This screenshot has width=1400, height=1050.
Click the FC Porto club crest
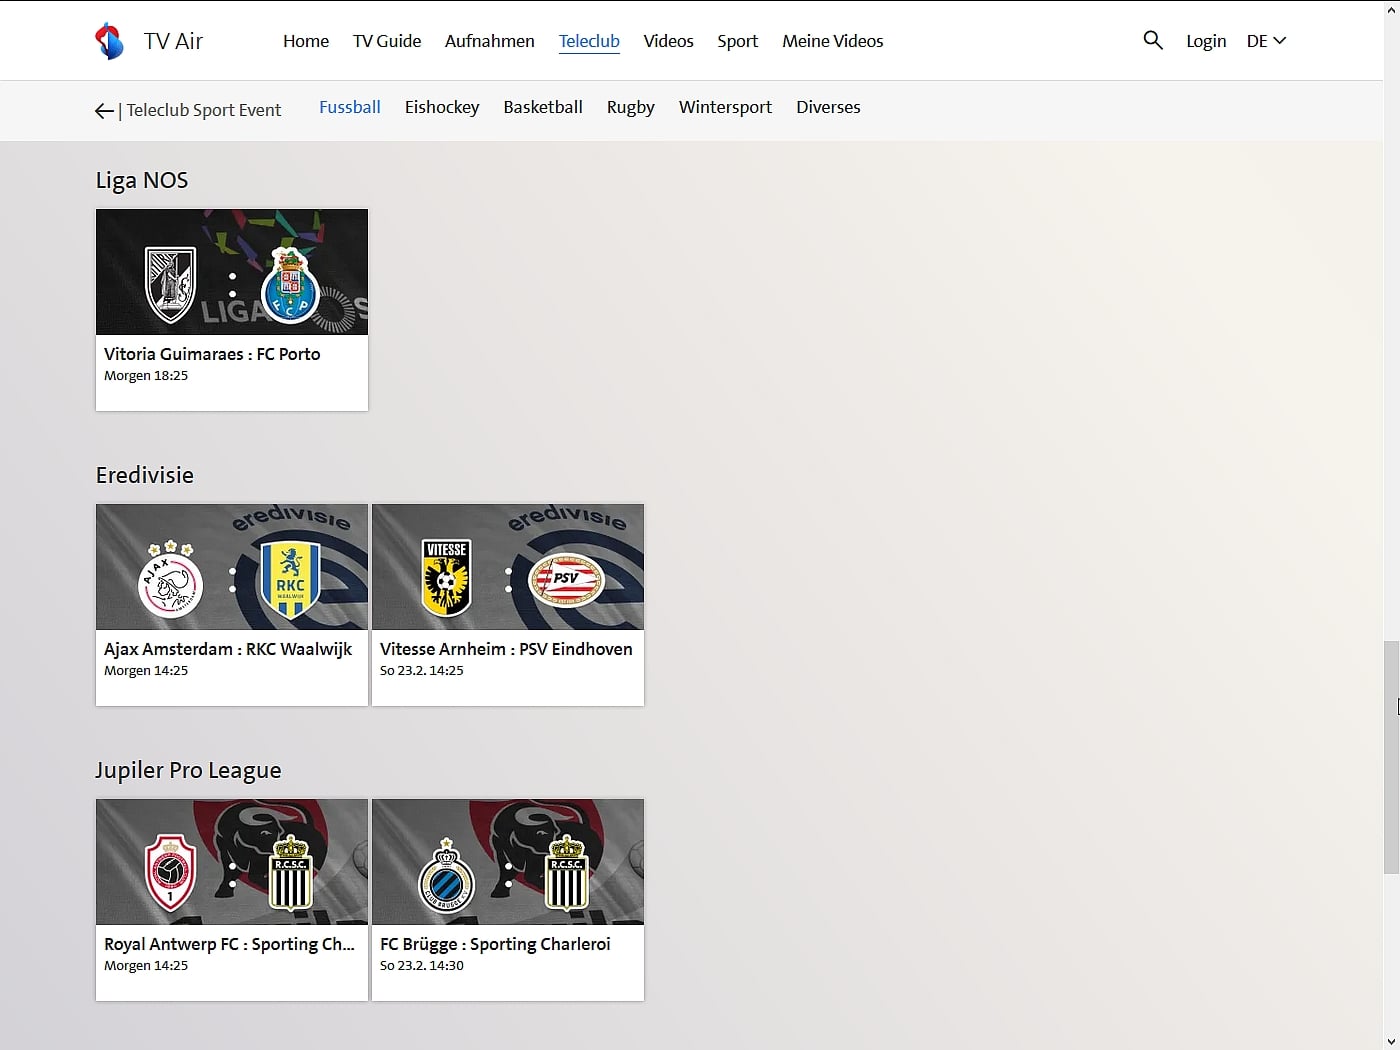[290, 288]
